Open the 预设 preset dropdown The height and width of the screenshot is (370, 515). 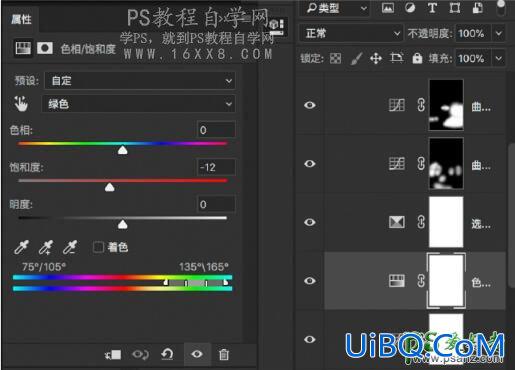[140, 81]
